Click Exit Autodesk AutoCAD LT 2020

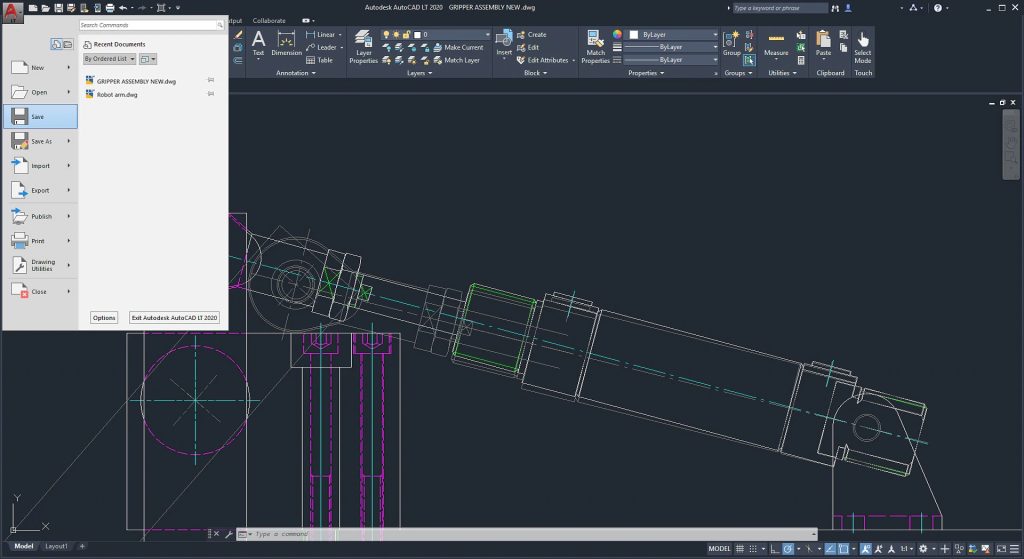pos(174,317)
